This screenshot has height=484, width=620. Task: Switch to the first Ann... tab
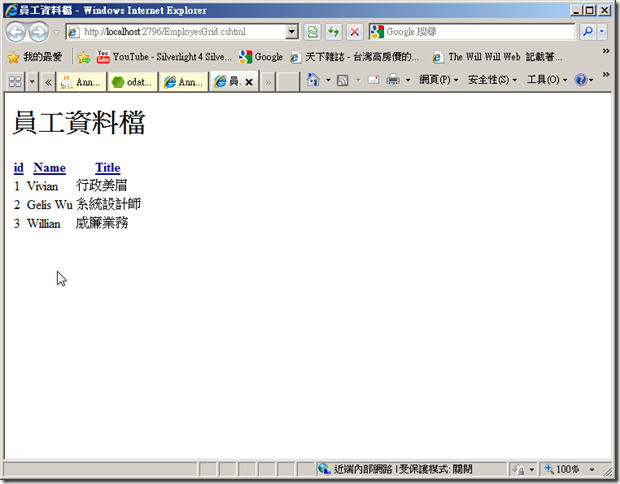tap(82, 82)
